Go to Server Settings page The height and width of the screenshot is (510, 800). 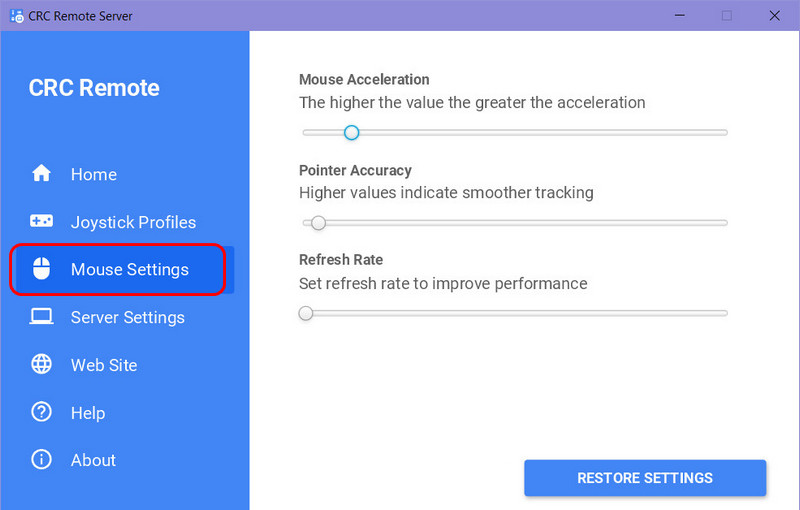point(128,318)
